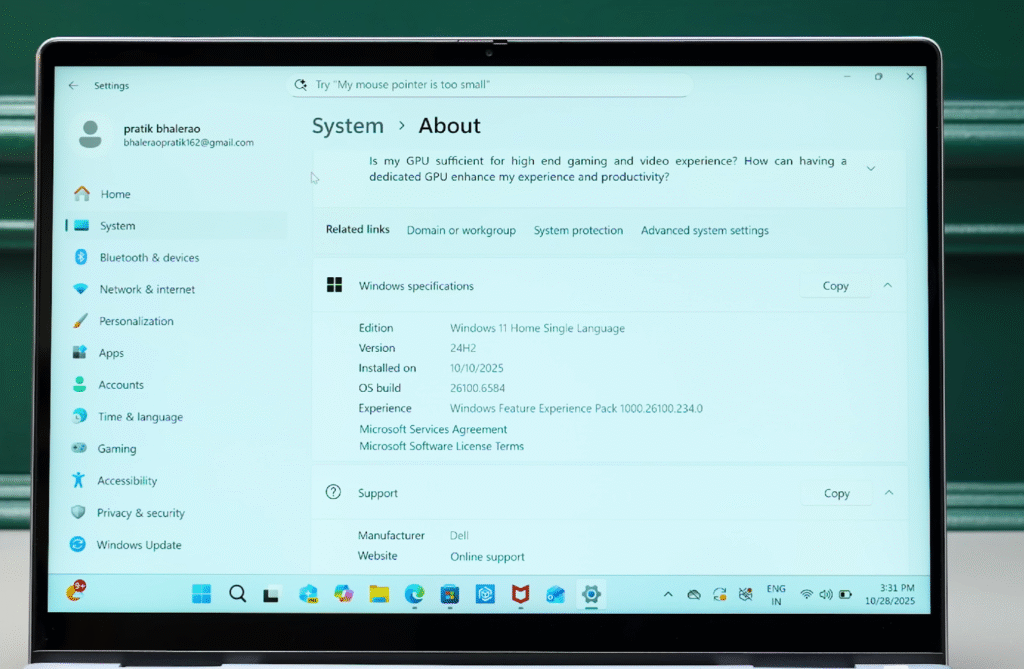
Task: Expand the GPU question card chevron
Action: (x=870, y=169)
